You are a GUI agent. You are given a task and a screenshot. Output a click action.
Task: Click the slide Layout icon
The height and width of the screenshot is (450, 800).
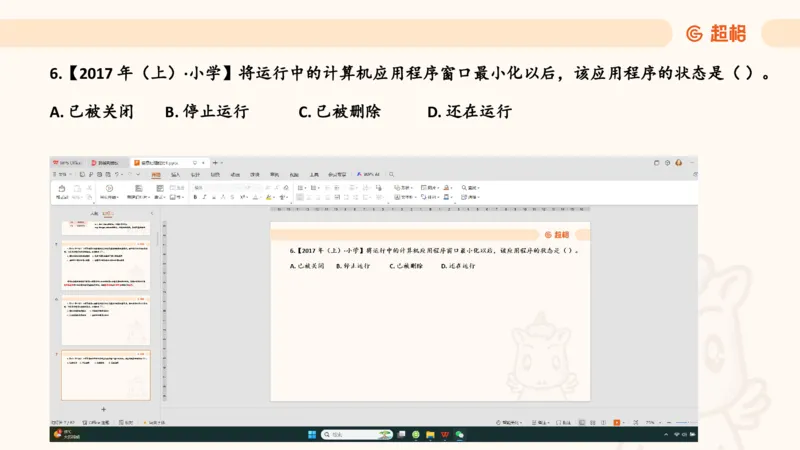(160, 188)
